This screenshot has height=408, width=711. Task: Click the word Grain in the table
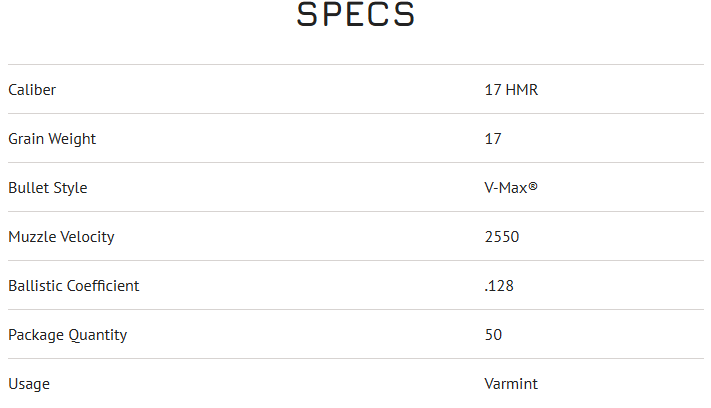(x=27, y=139)
